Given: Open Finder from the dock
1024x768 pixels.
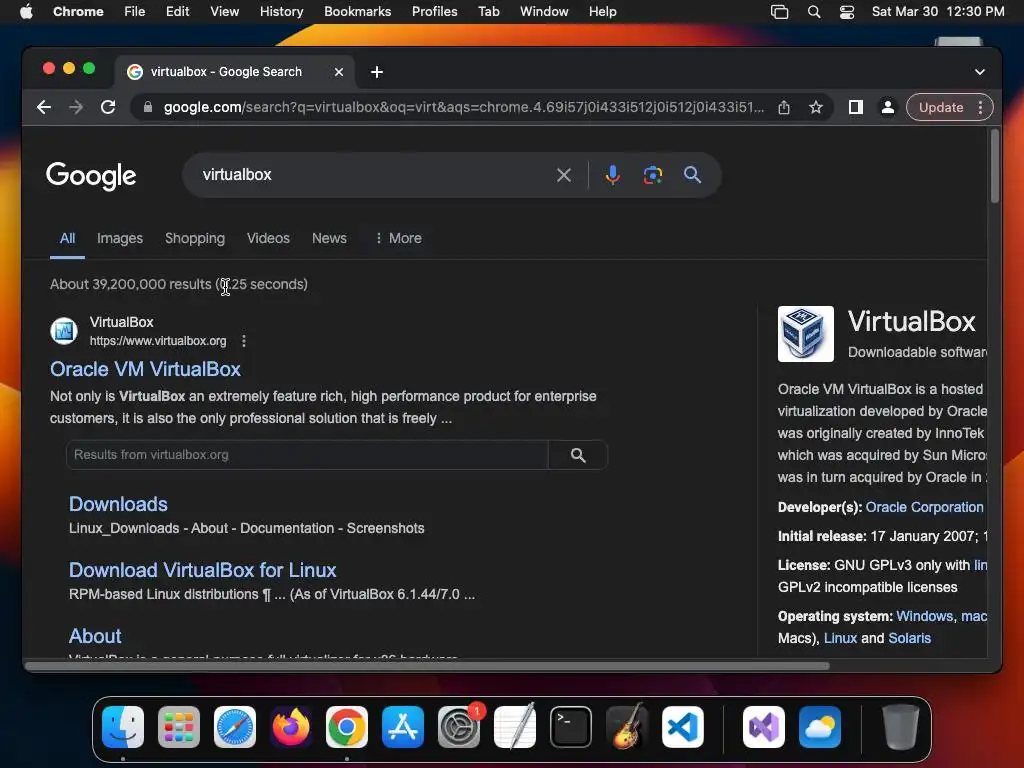Looking at the screenshot, I should pos(123,727).
